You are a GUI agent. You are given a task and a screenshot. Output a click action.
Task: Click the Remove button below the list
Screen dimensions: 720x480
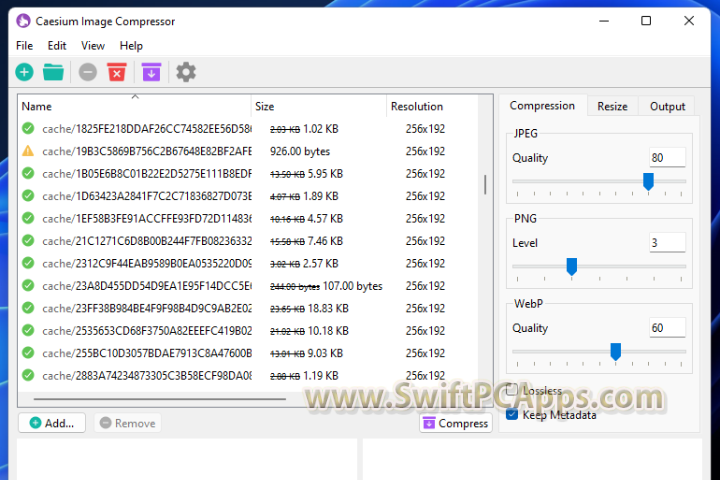click(128, 423)
